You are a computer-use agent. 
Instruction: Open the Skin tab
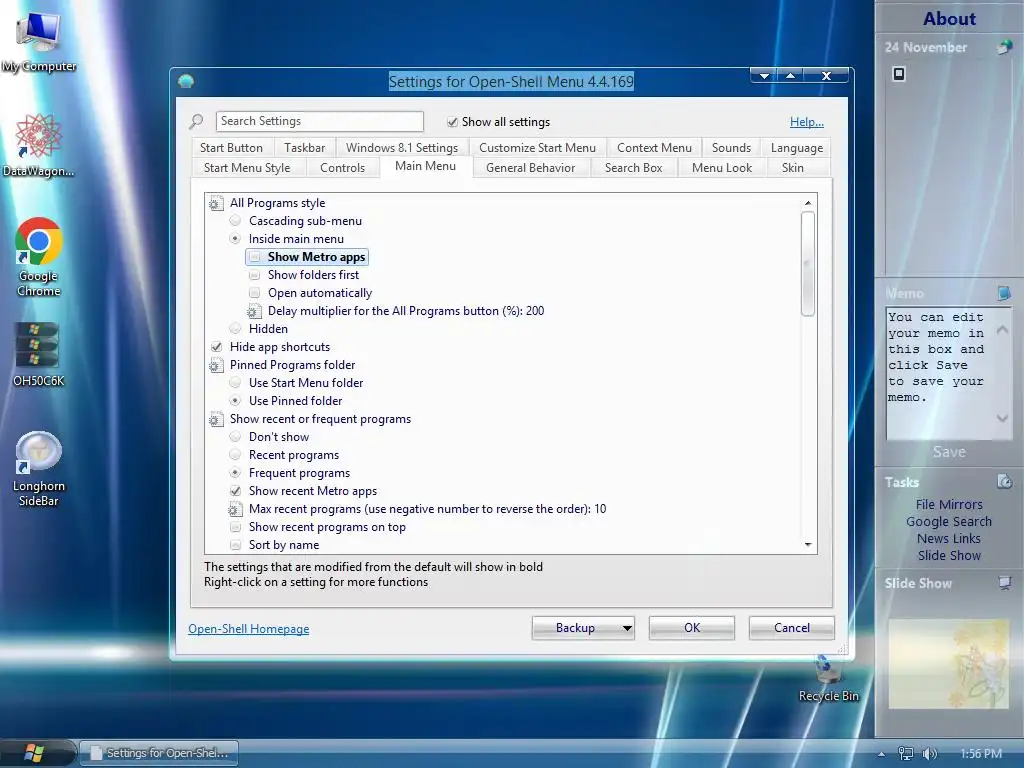(x=793, y=168)
